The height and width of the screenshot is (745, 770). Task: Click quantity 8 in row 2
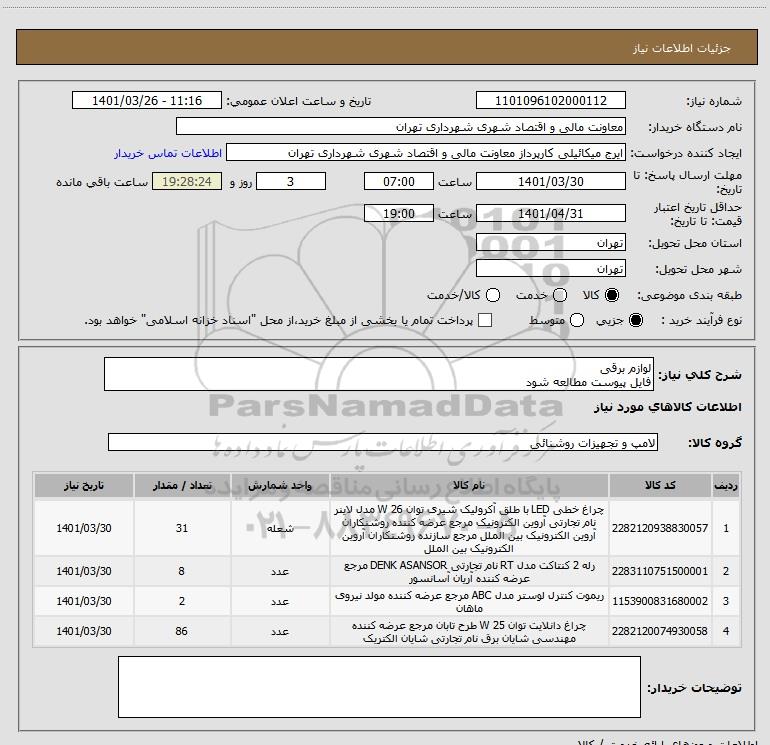tap(182, 571)
